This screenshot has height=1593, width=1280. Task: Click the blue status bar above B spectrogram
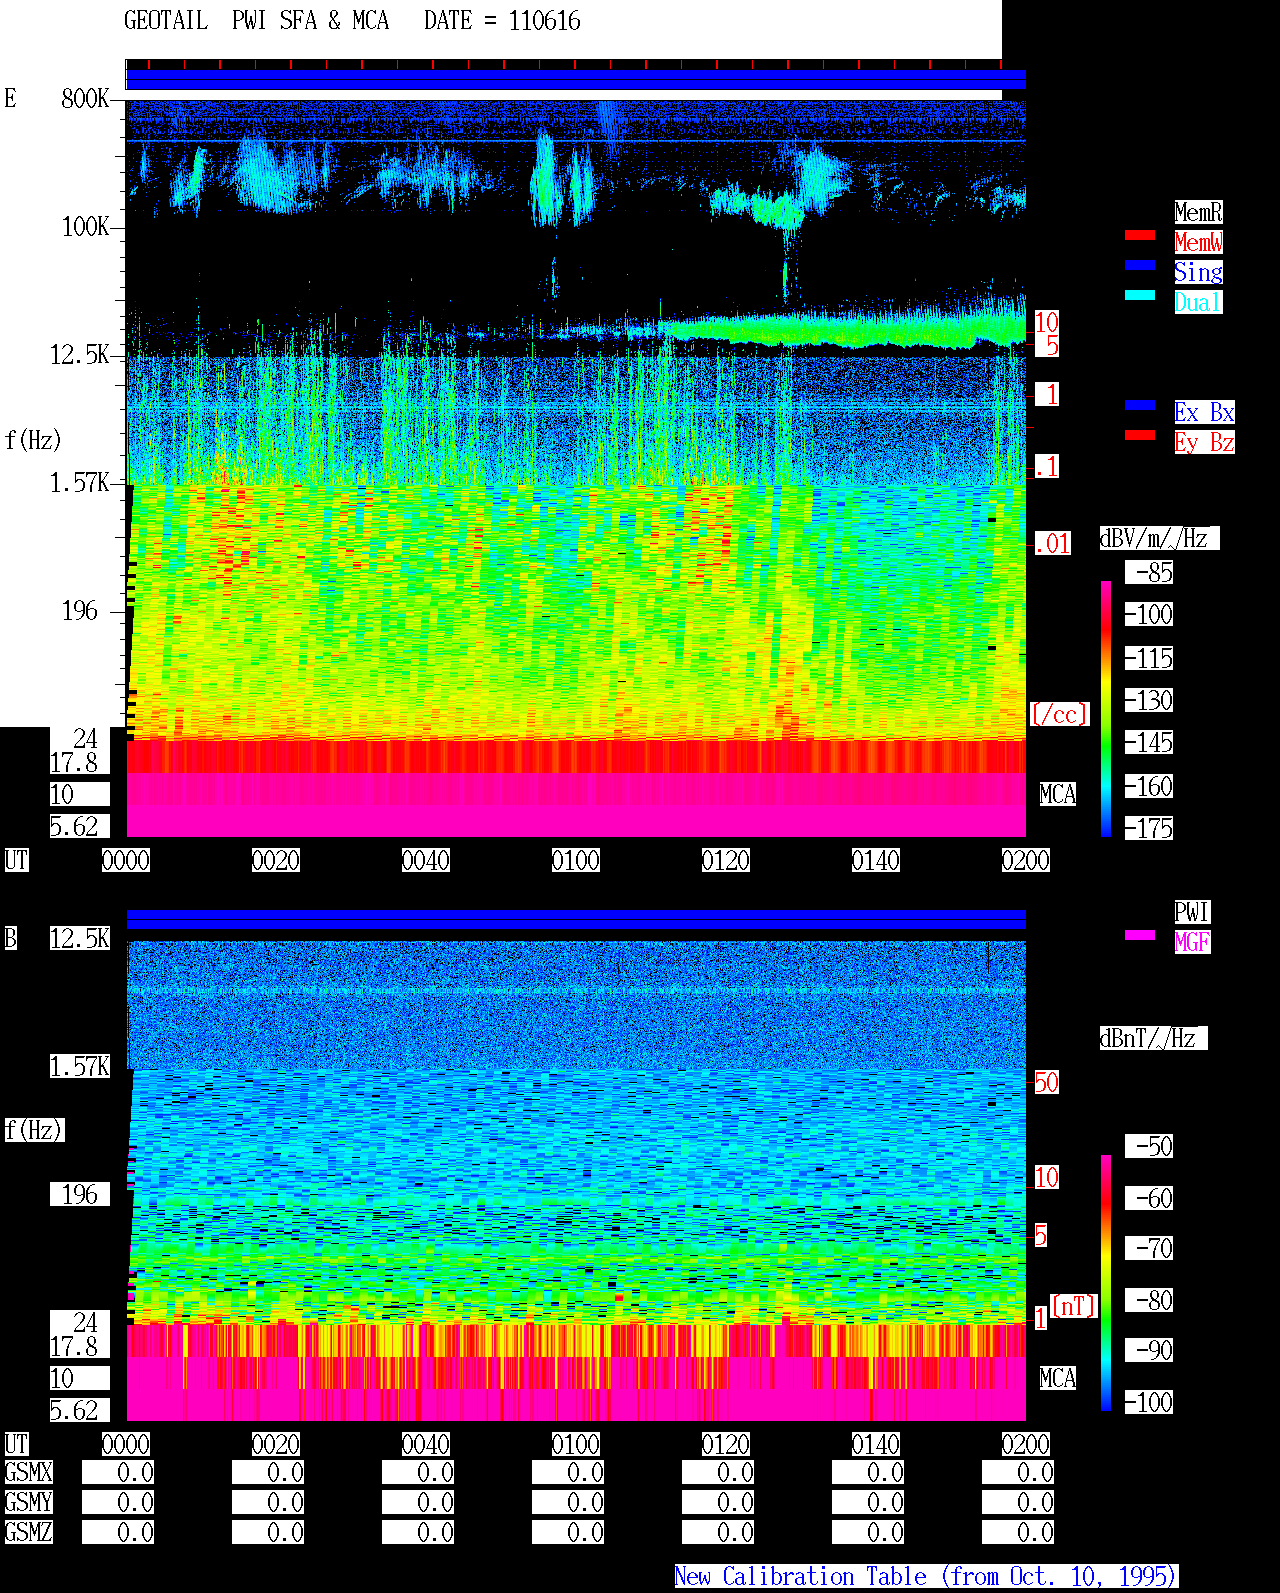(576, 919)
